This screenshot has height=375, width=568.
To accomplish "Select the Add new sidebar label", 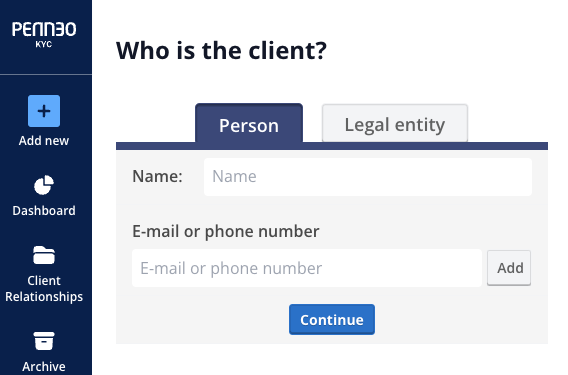I will [44, 141].
